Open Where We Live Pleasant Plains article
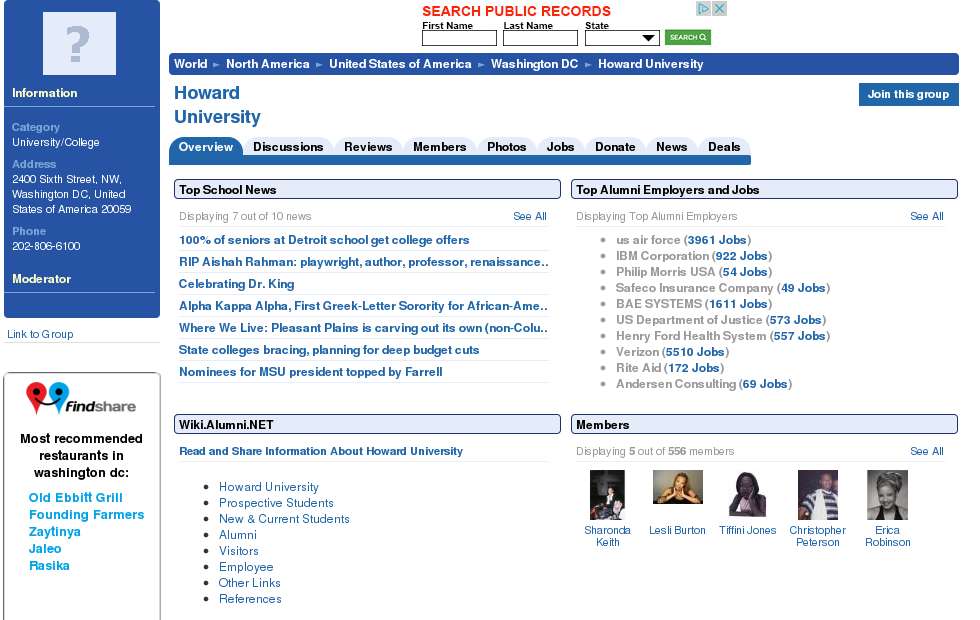 click(363, 328)
